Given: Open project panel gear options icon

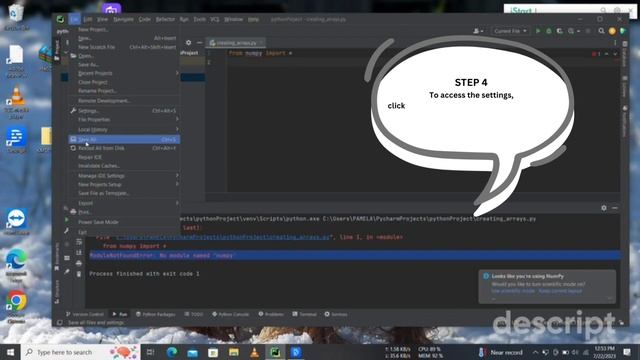Looking at the screenshot, I should 188,42.
